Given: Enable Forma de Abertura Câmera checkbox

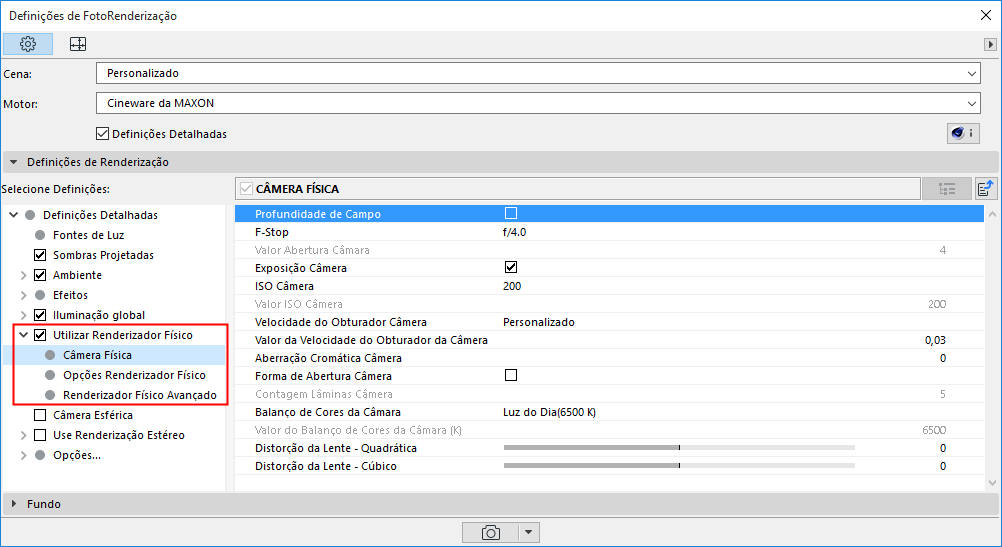Looking at the screenshot, I should (511, 375).
